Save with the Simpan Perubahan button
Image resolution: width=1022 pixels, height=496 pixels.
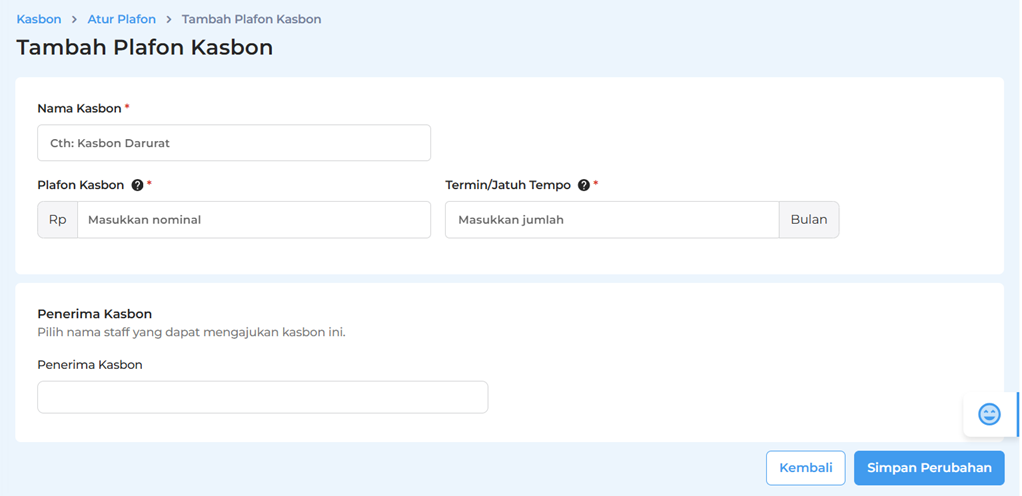click(929, 468)
